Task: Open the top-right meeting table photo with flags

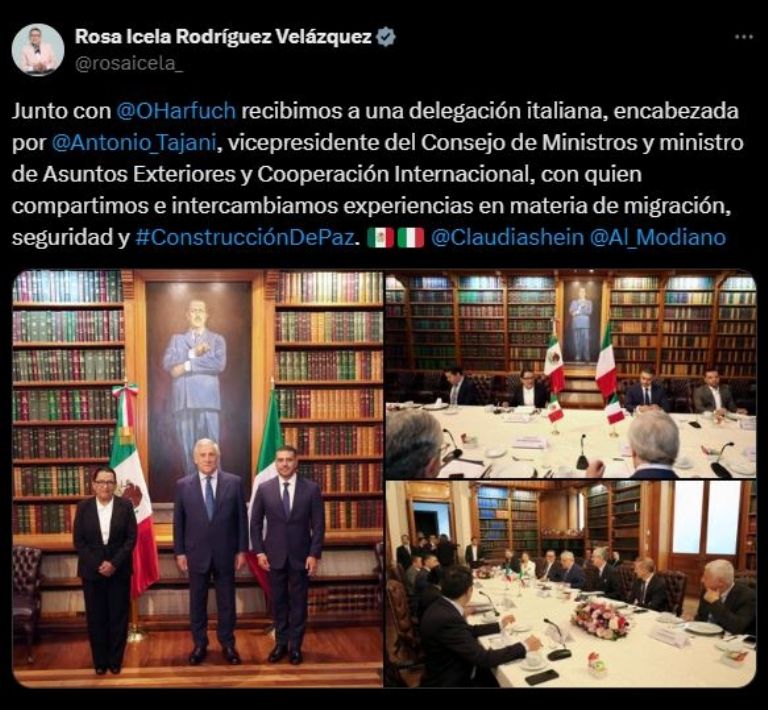Action: (x=571, y=374)
